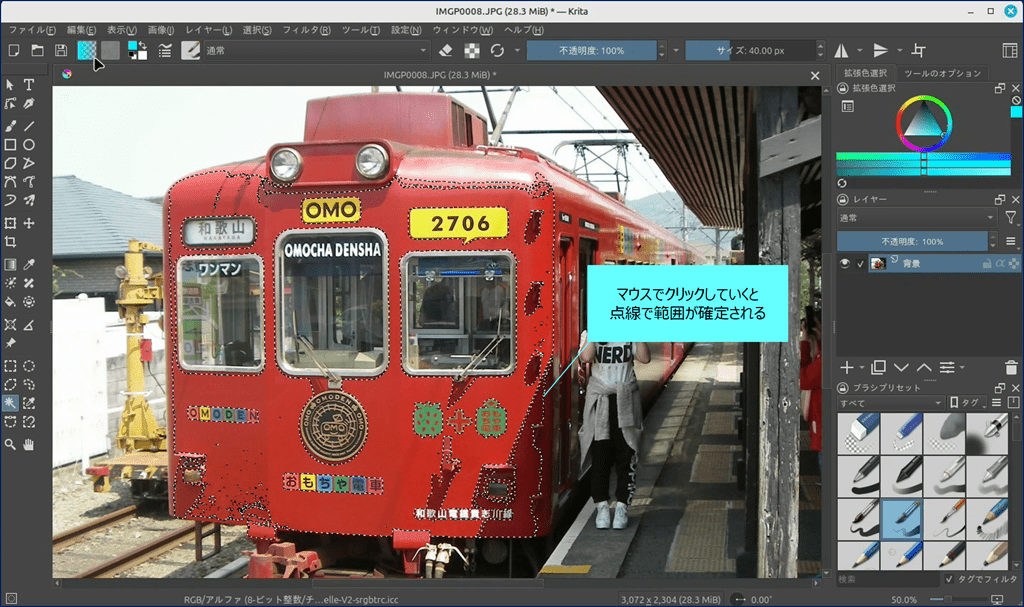Image resolution: width=1024 pixels, height=607 pixels.
Task: Select the Ellipse shape tool
Action: [x=29, y=144]
